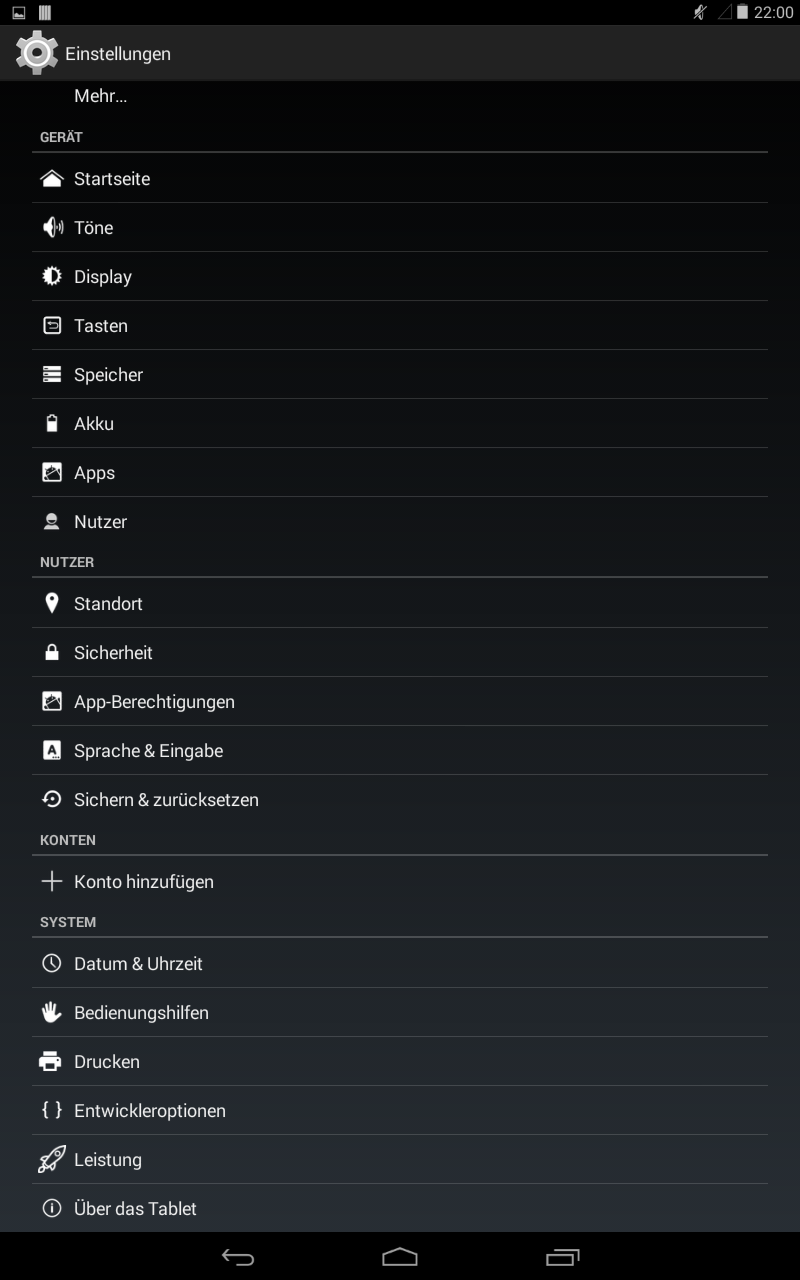Tap the Entwickleroptionen curly braces icon
This screenshot has width=800, height=1280.
point(52,1111)
